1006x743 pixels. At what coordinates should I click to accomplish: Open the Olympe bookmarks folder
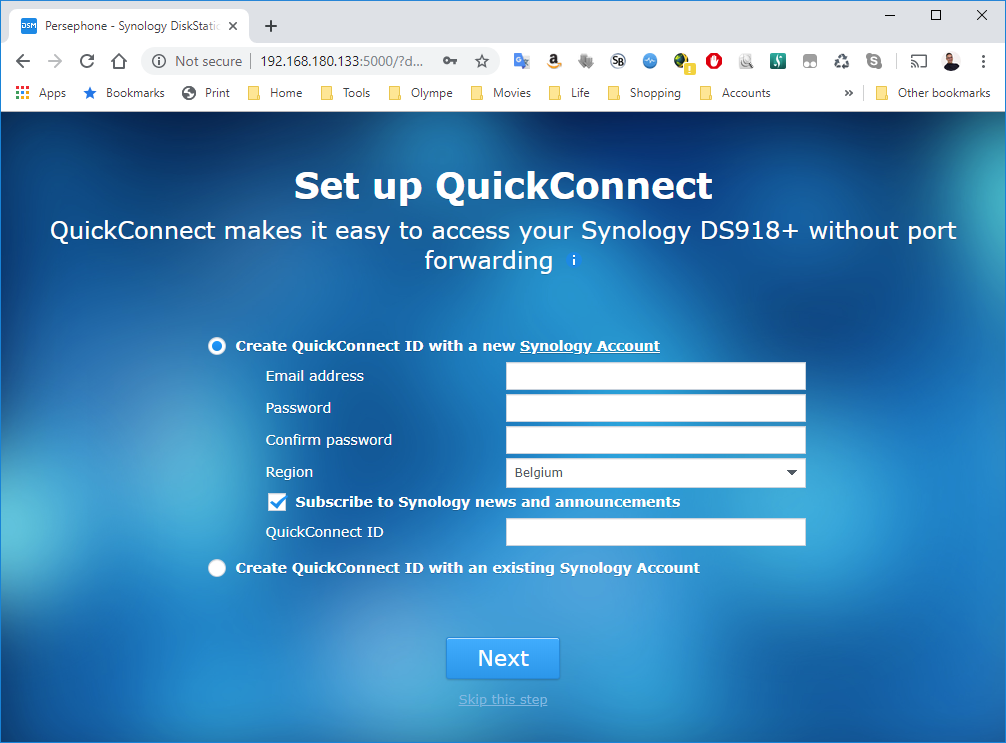pyautogui.click(x=421, y=93)
